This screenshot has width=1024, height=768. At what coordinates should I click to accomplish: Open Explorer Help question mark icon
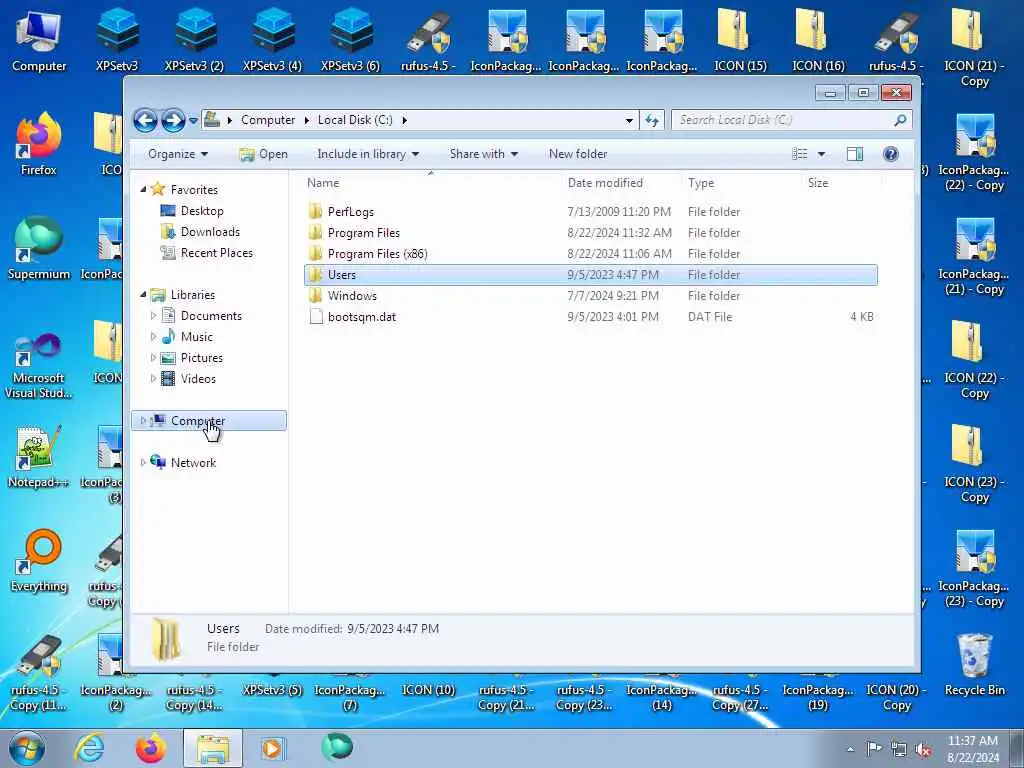tap(890, 154)
